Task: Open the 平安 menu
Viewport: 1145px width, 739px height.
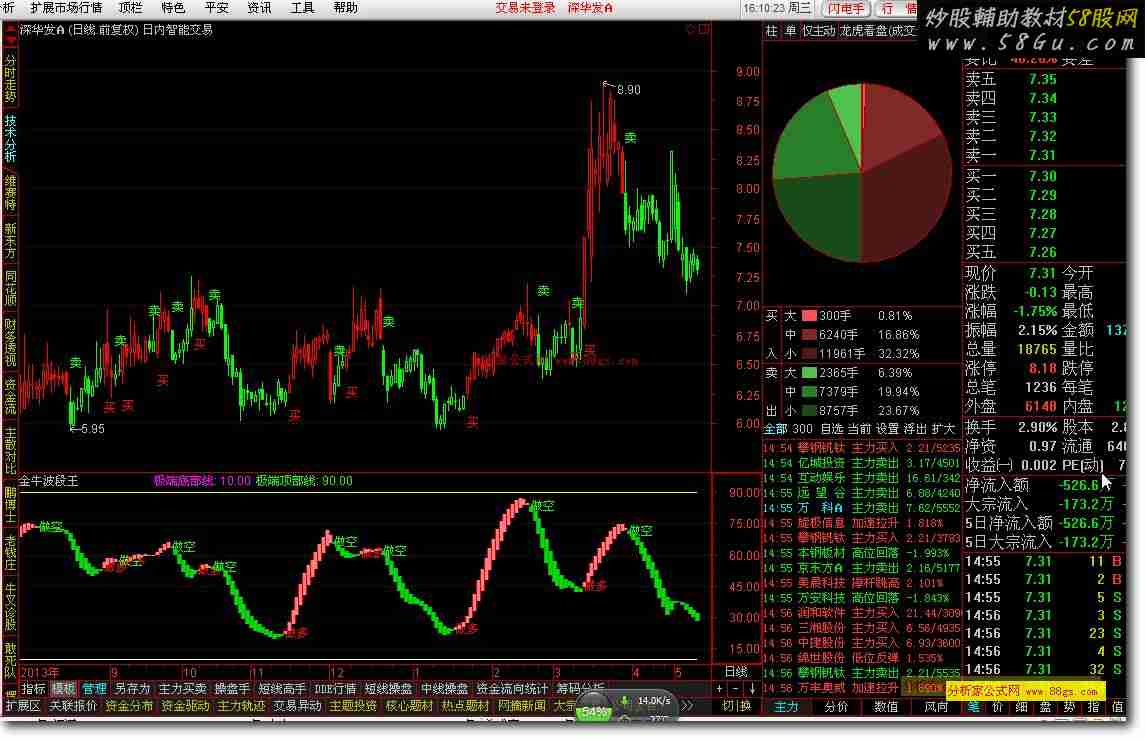Action: [216, 8]
